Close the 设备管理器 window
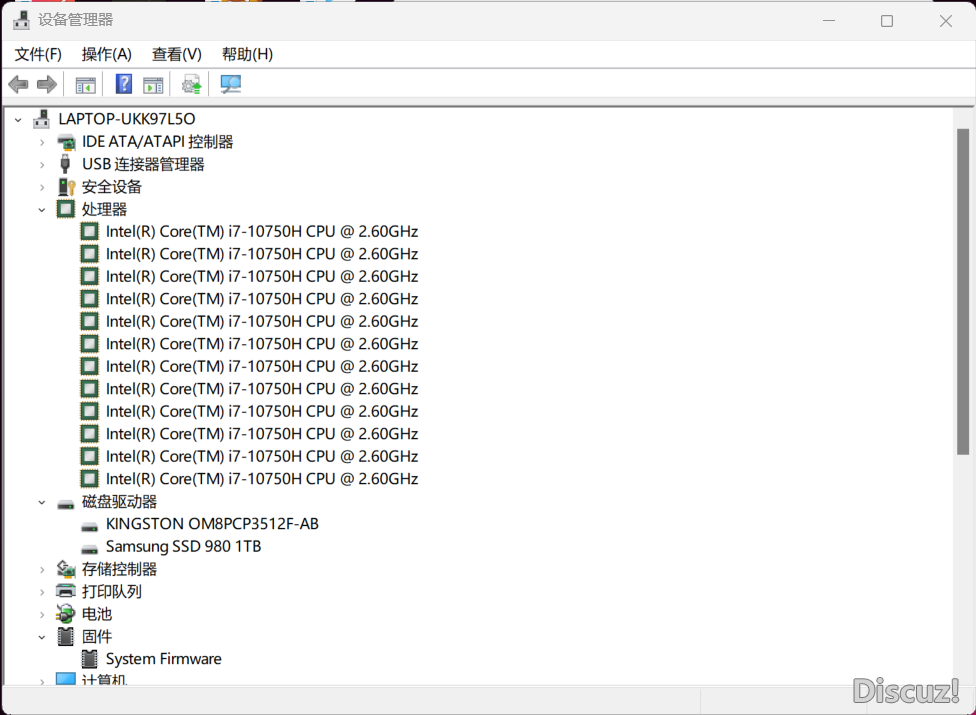The image size is (976, 715). [x=946, y=21]
